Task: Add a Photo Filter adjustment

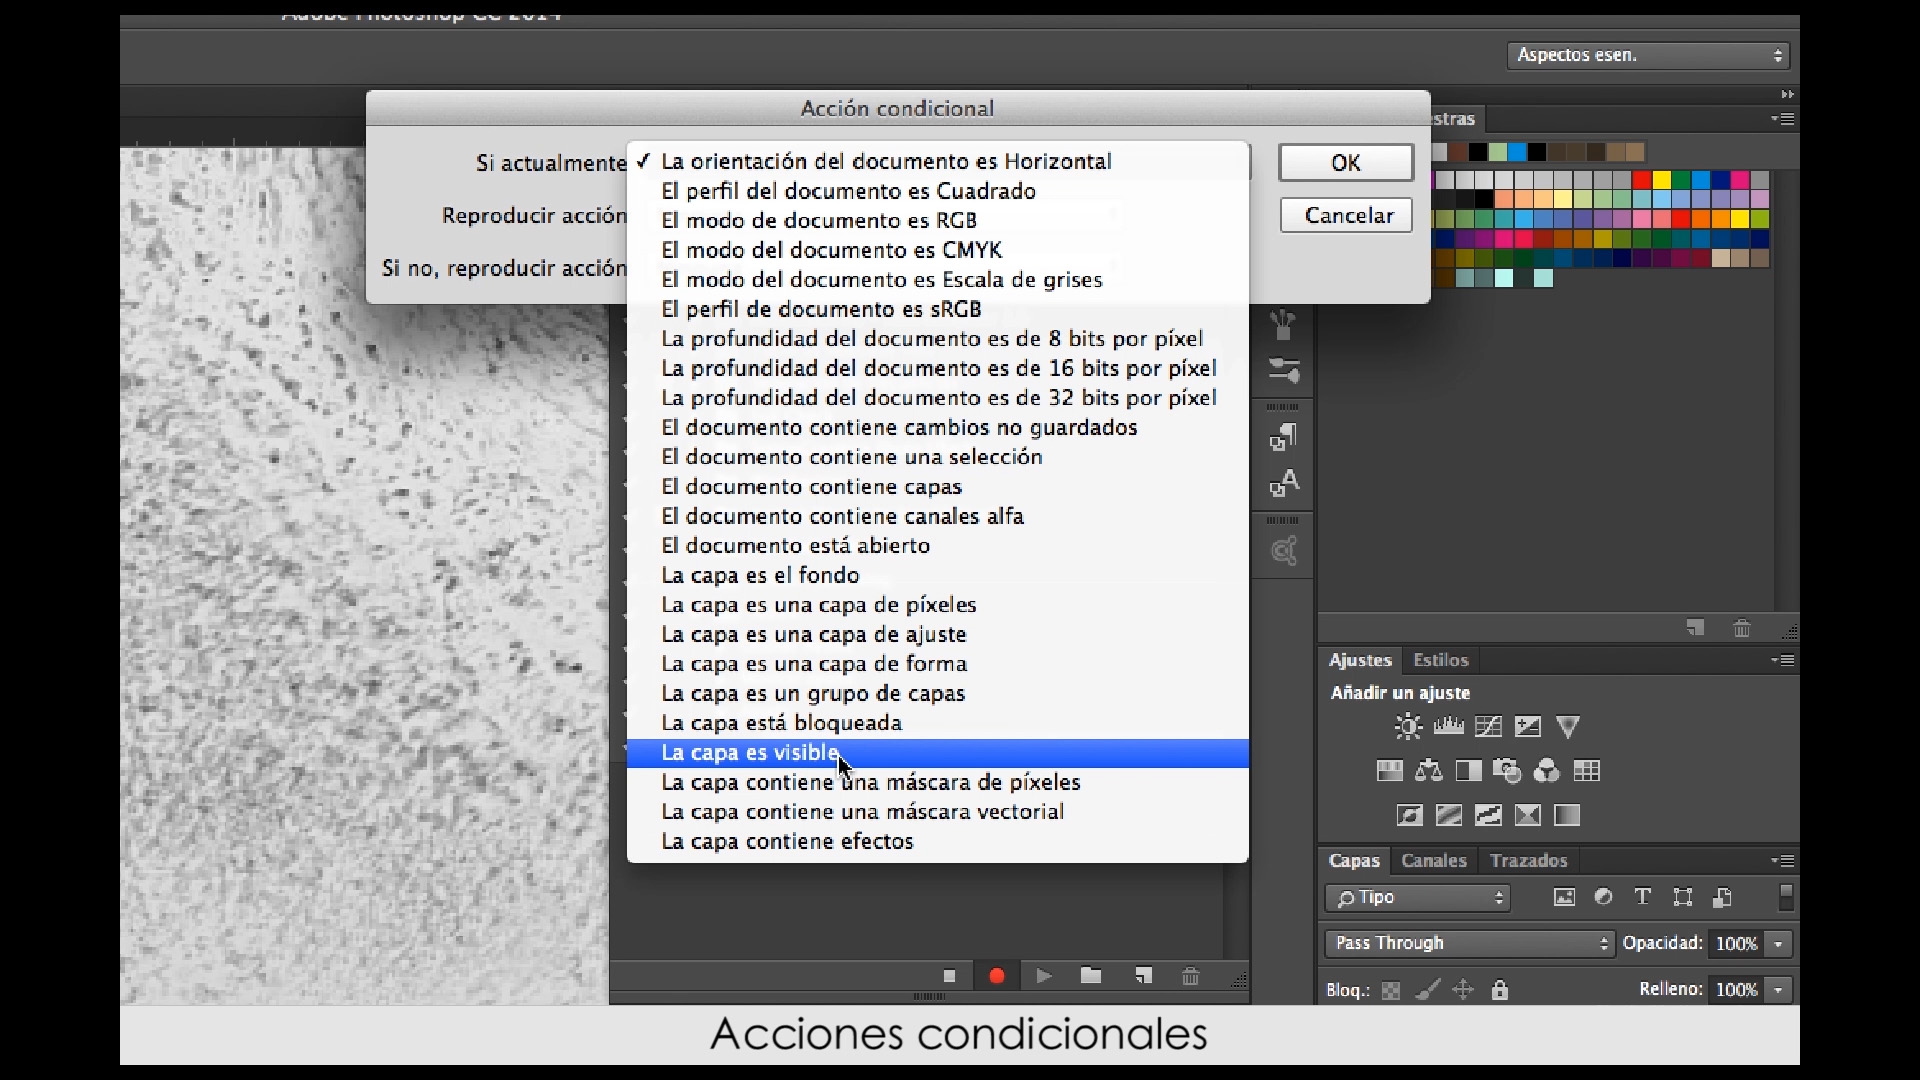Action: coord(1507,771)
